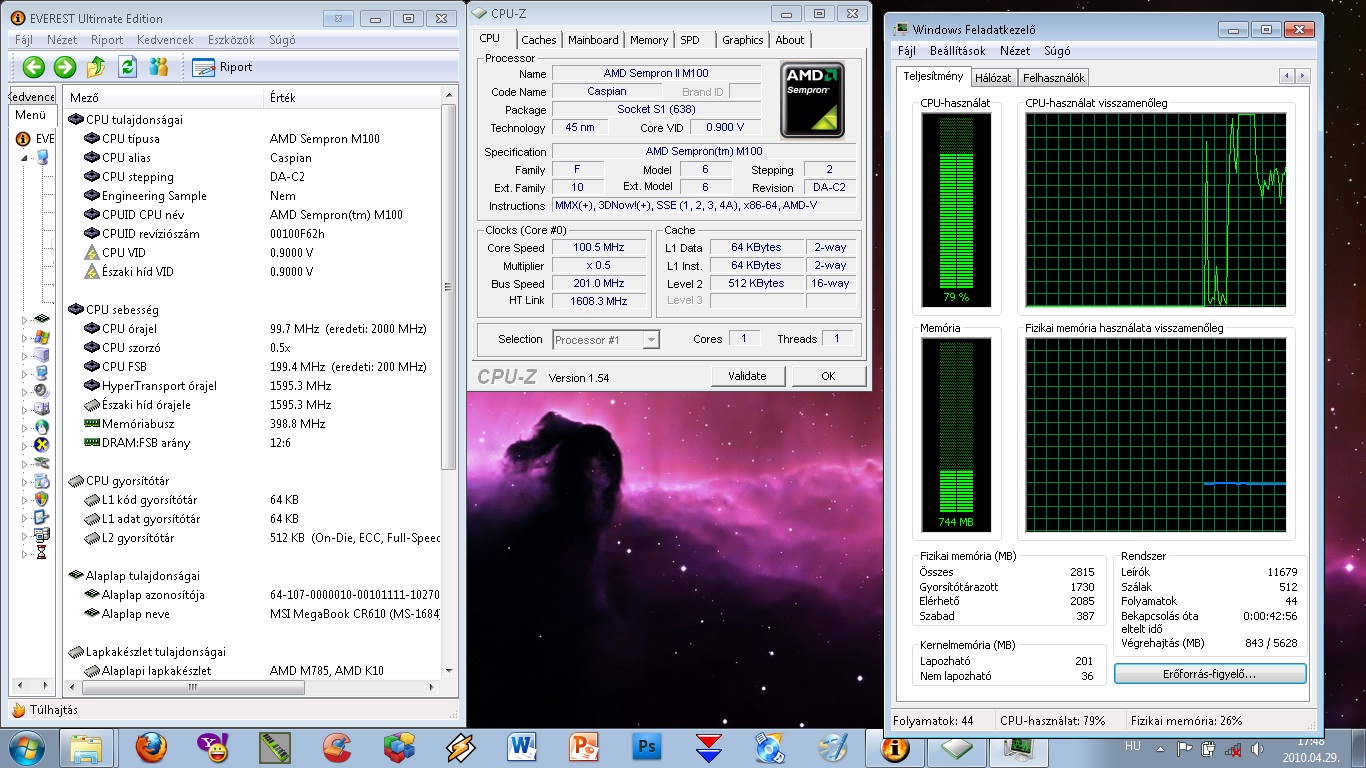Select the computer icon node in EVEREST tree
Screen dimensions: 1366x768
[43, 157]
